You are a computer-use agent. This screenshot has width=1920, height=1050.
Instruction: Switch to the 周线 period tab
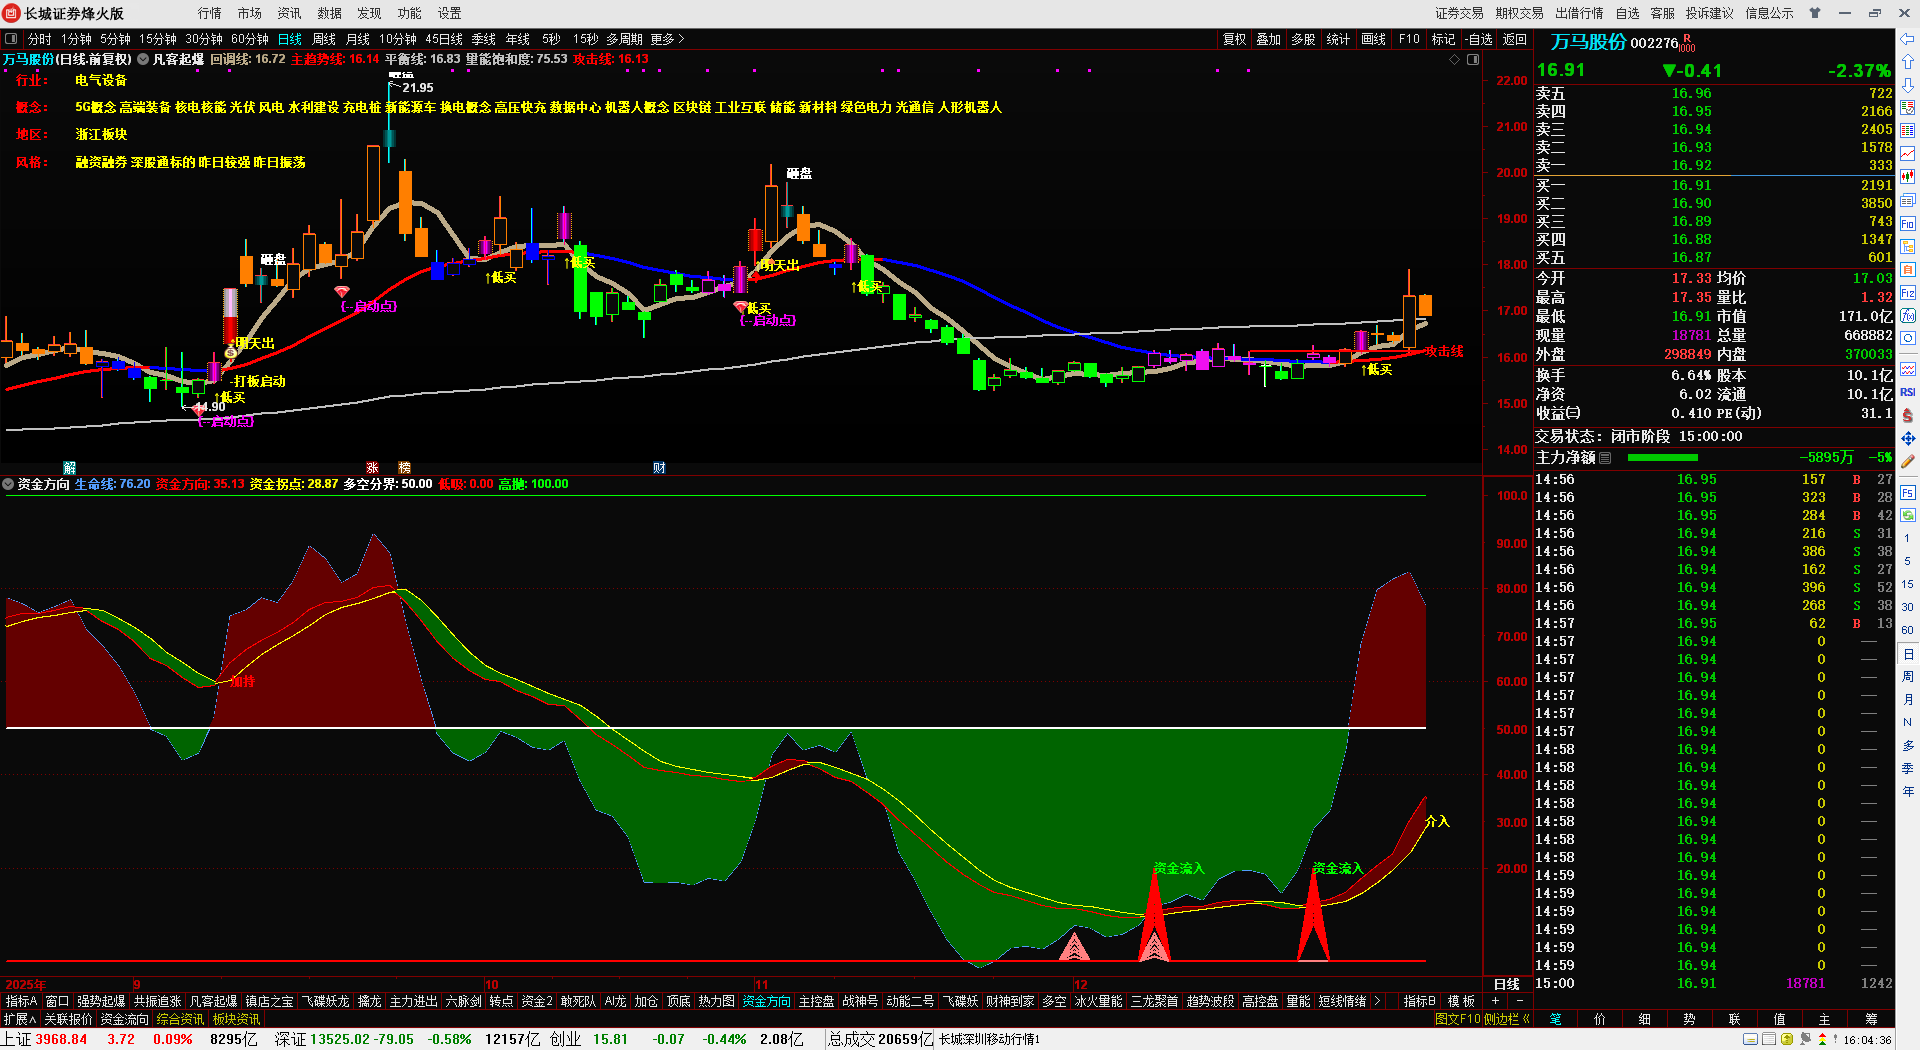pyautogui.click(x=324, y=39)
